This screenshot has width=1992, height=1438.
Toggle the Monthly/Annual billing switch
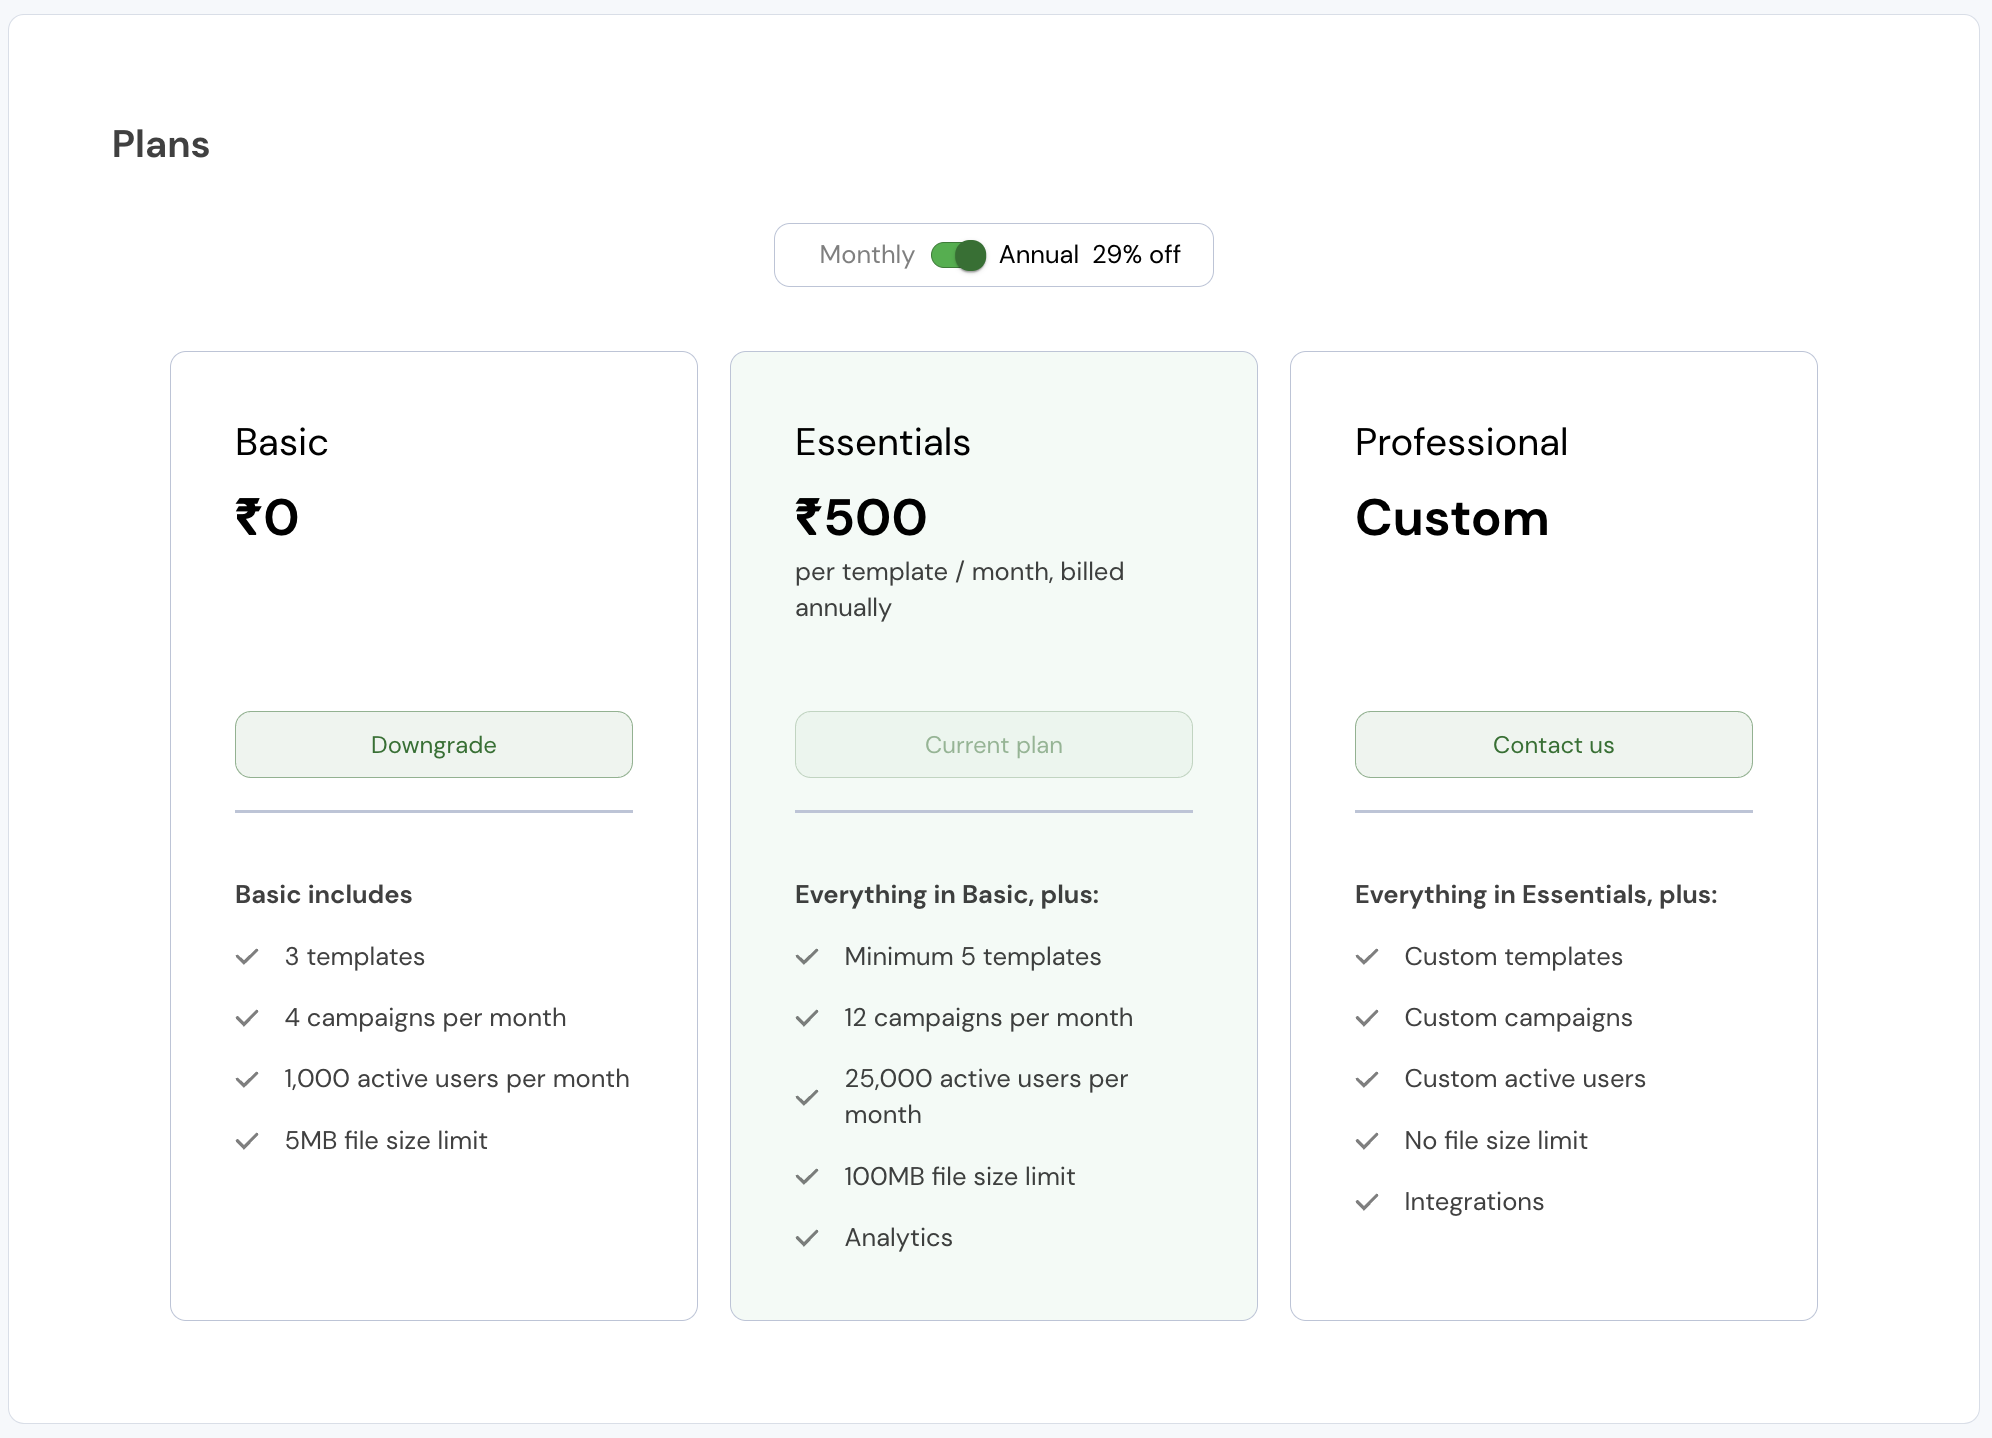[x=958, y=255]
